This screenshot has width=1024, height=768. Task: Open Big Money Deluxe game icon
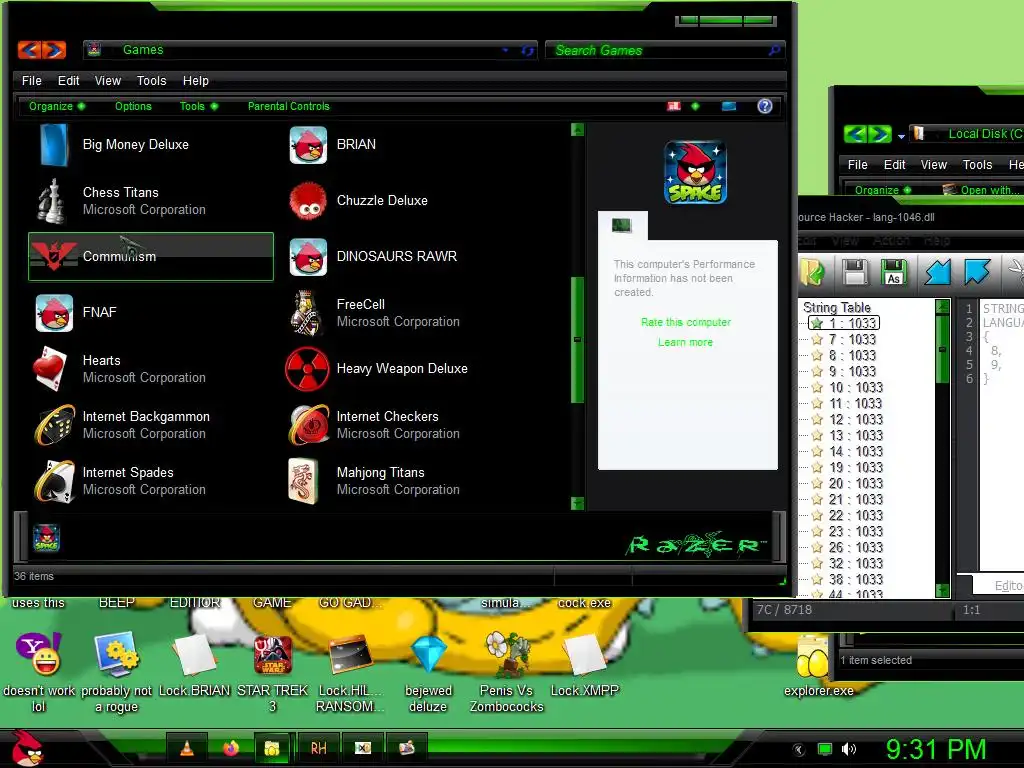point(54,144)
